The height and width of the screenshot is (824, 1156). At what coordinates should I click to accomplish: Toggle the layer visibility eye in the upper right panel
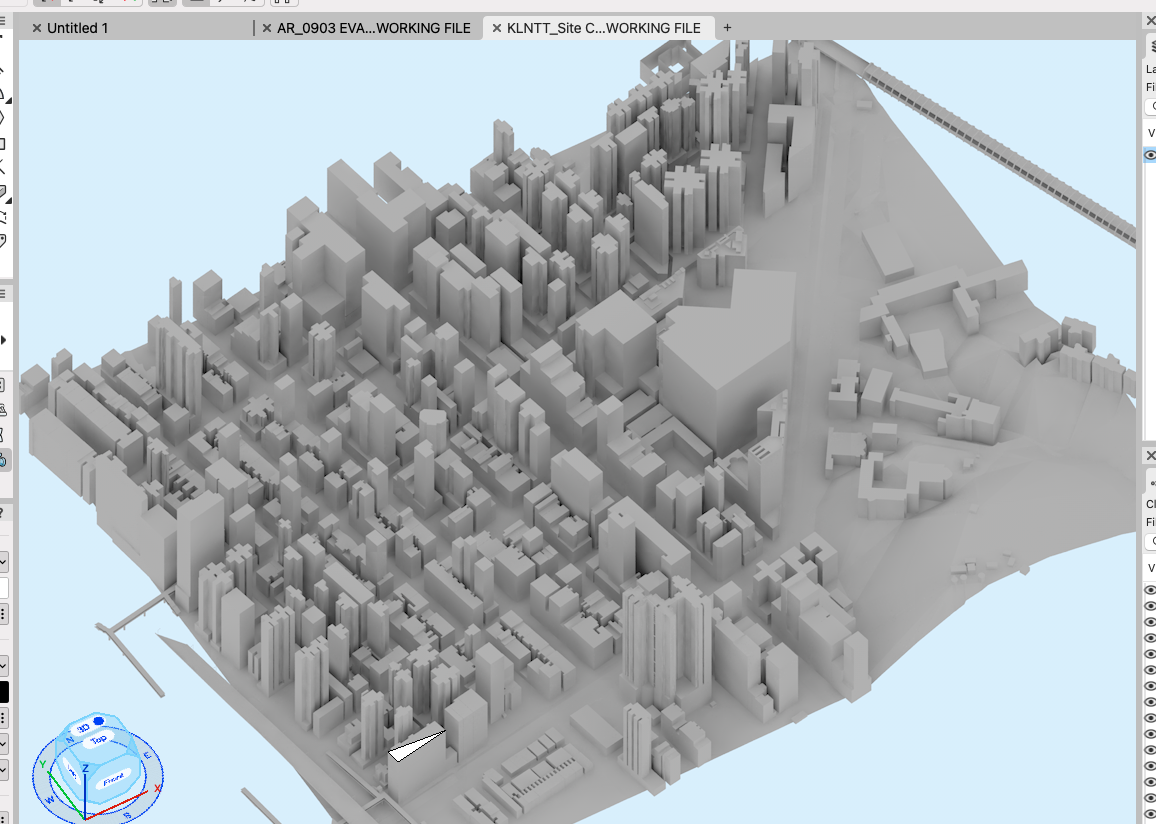1150,155
